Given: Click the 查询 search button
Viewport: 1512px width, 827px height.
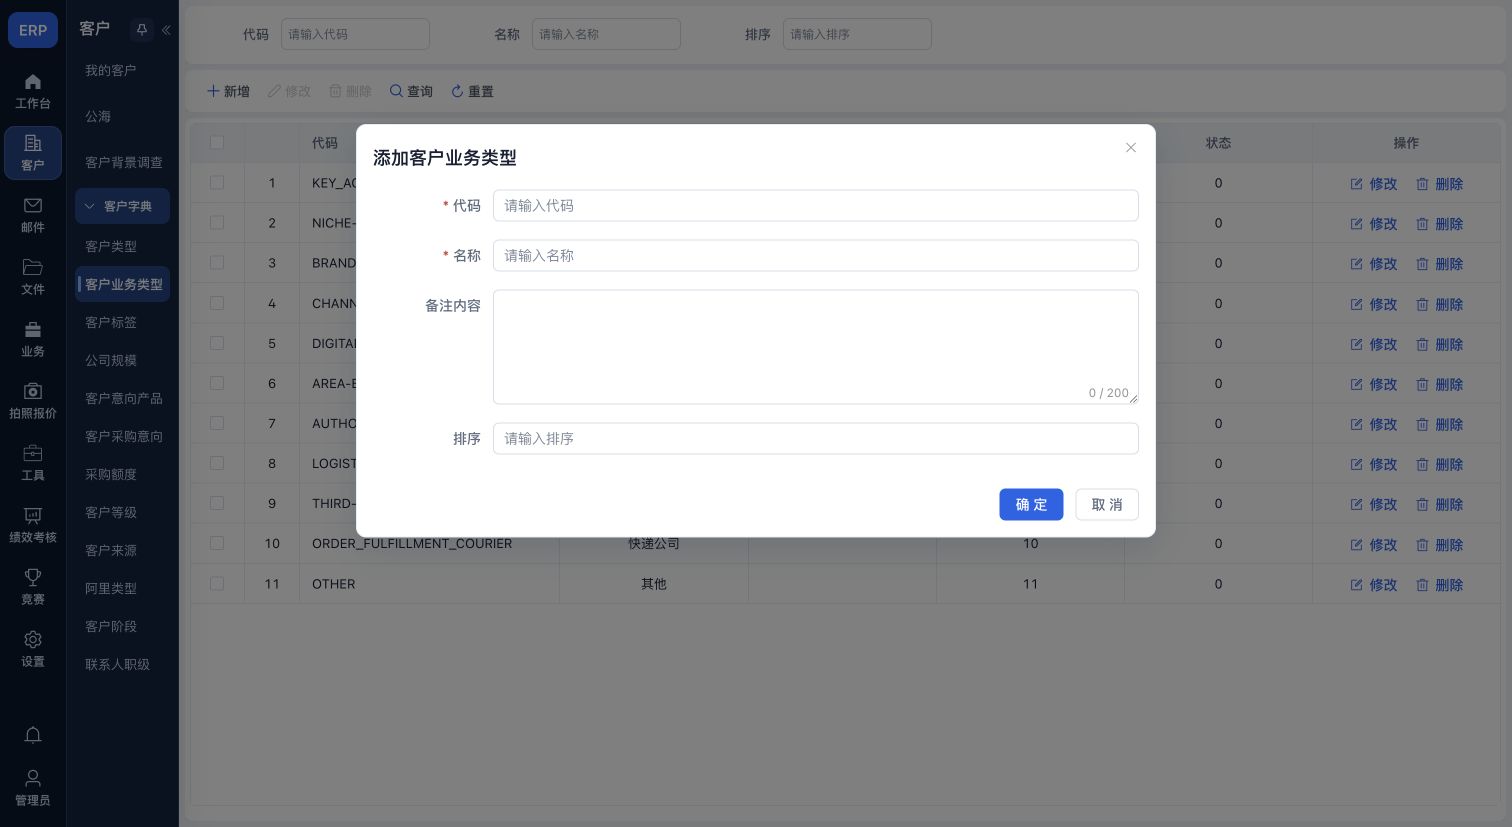Looking at the screenshot, I should coord(411,91).
